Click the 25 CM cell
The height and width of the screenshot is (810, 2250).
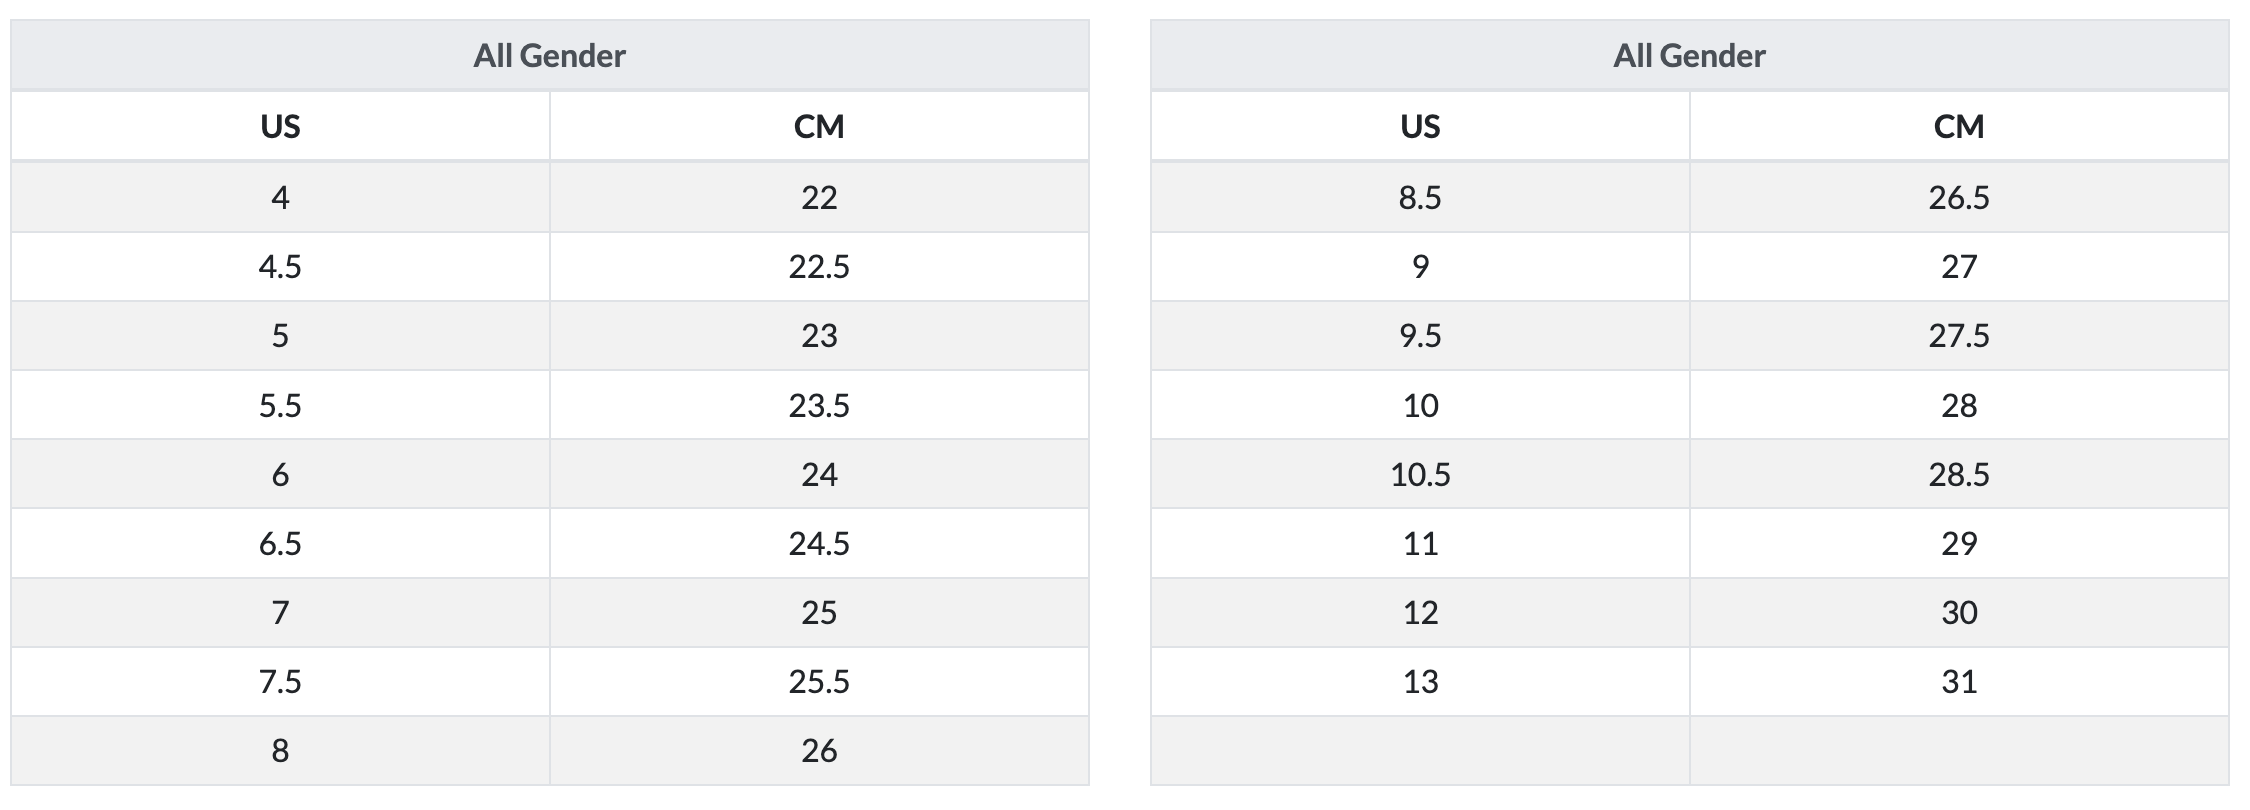[x=819, y=613]
